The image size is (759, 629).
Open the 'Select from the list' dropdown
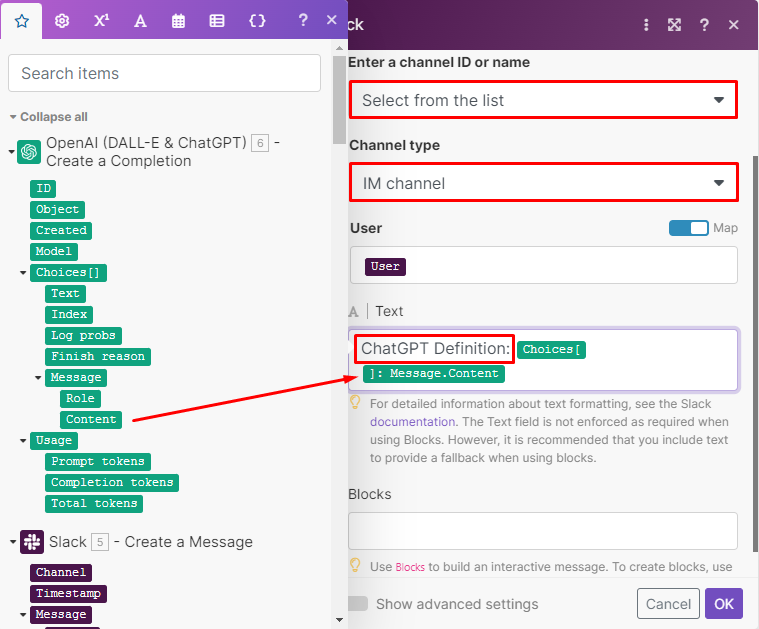(x=544, y=100)
